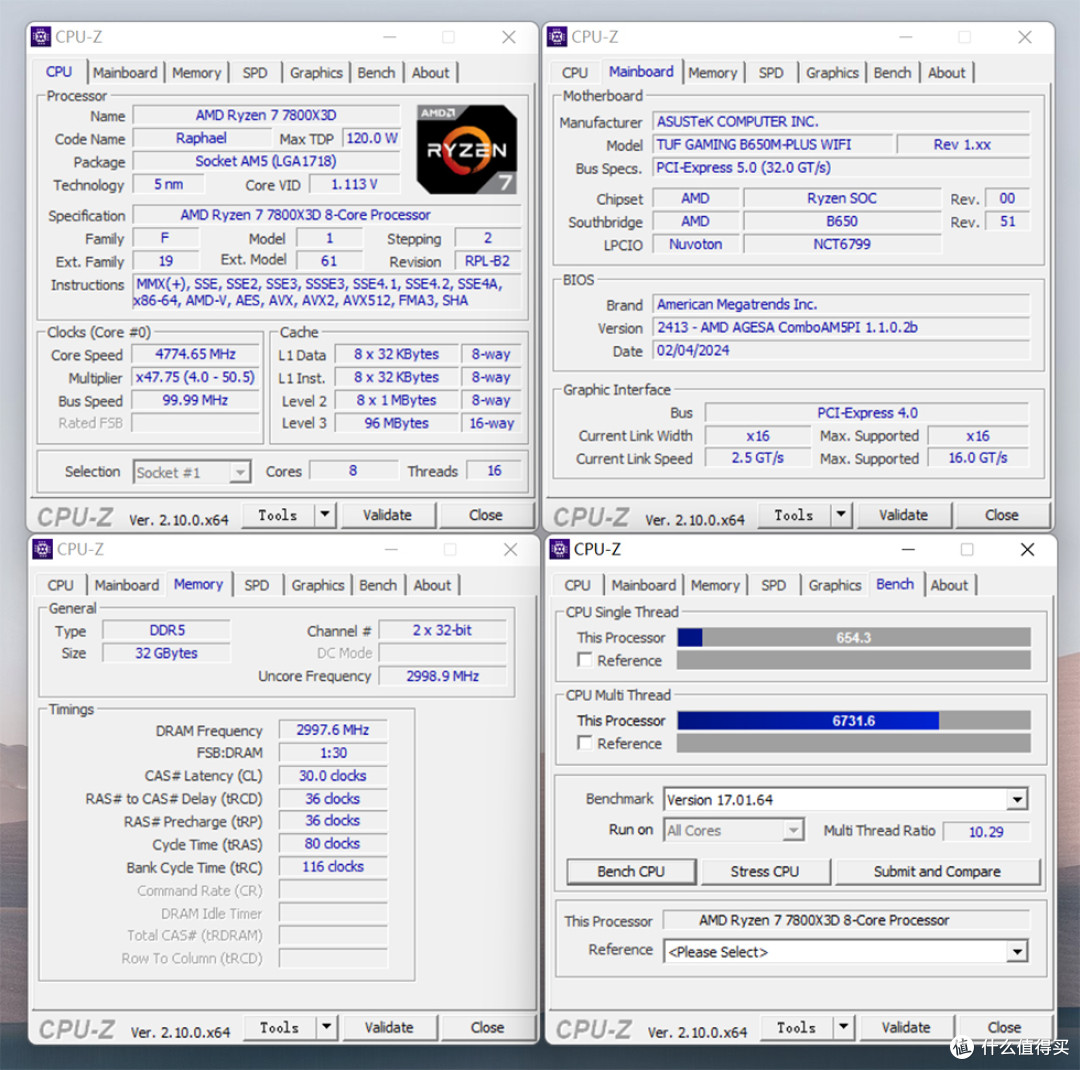Tick the Reference checkbox under CPU Single Thread
Image resolution: width=1080 pixels, height=1070 pixels.
(585, 660)
